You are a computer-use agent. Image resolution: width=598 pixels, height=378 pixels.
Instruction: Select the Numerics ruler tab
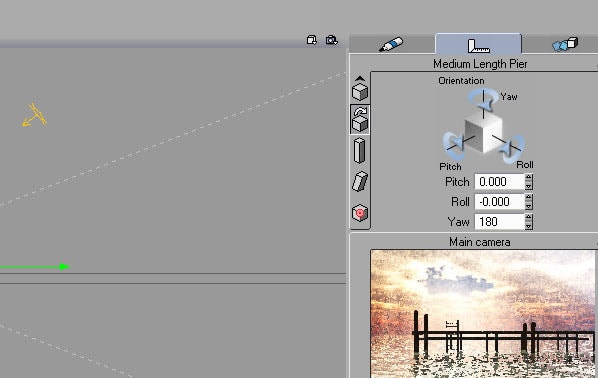click(x=478, y=44)
